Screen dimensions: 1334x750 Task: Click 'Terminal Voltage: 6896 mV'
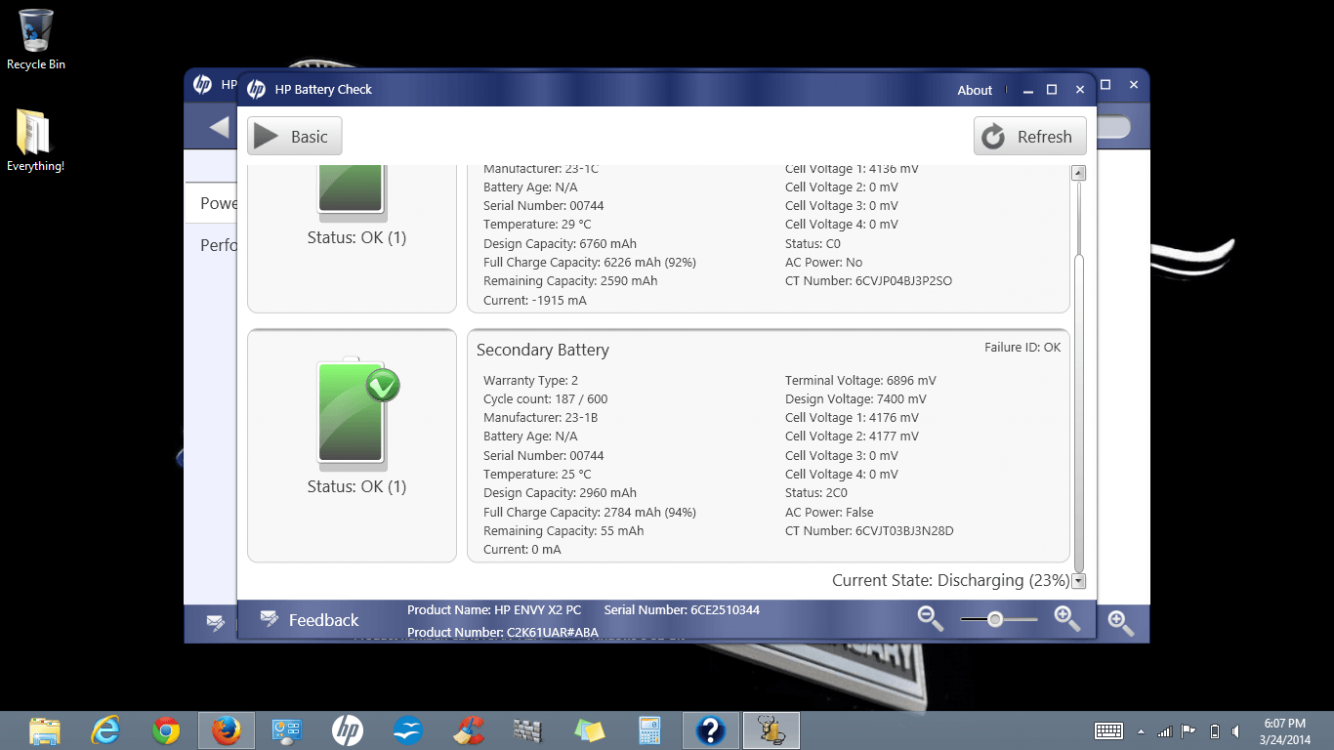tap(860, 381)
